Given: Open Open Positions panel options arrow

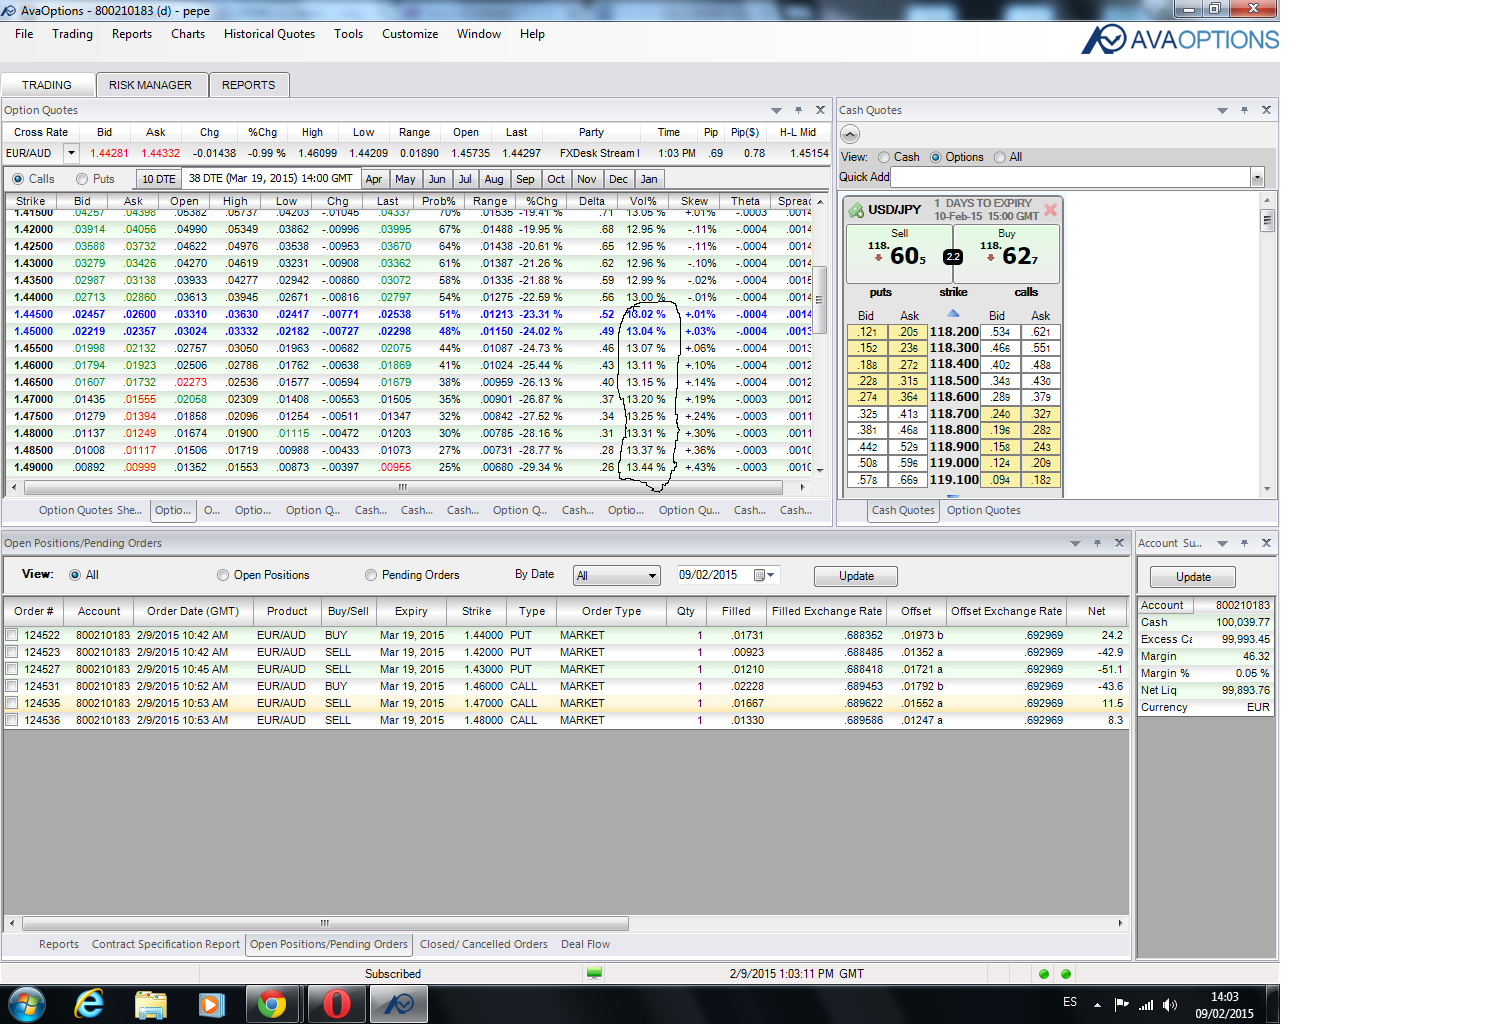Looking at the screenshot, I should coord(1075,543).
